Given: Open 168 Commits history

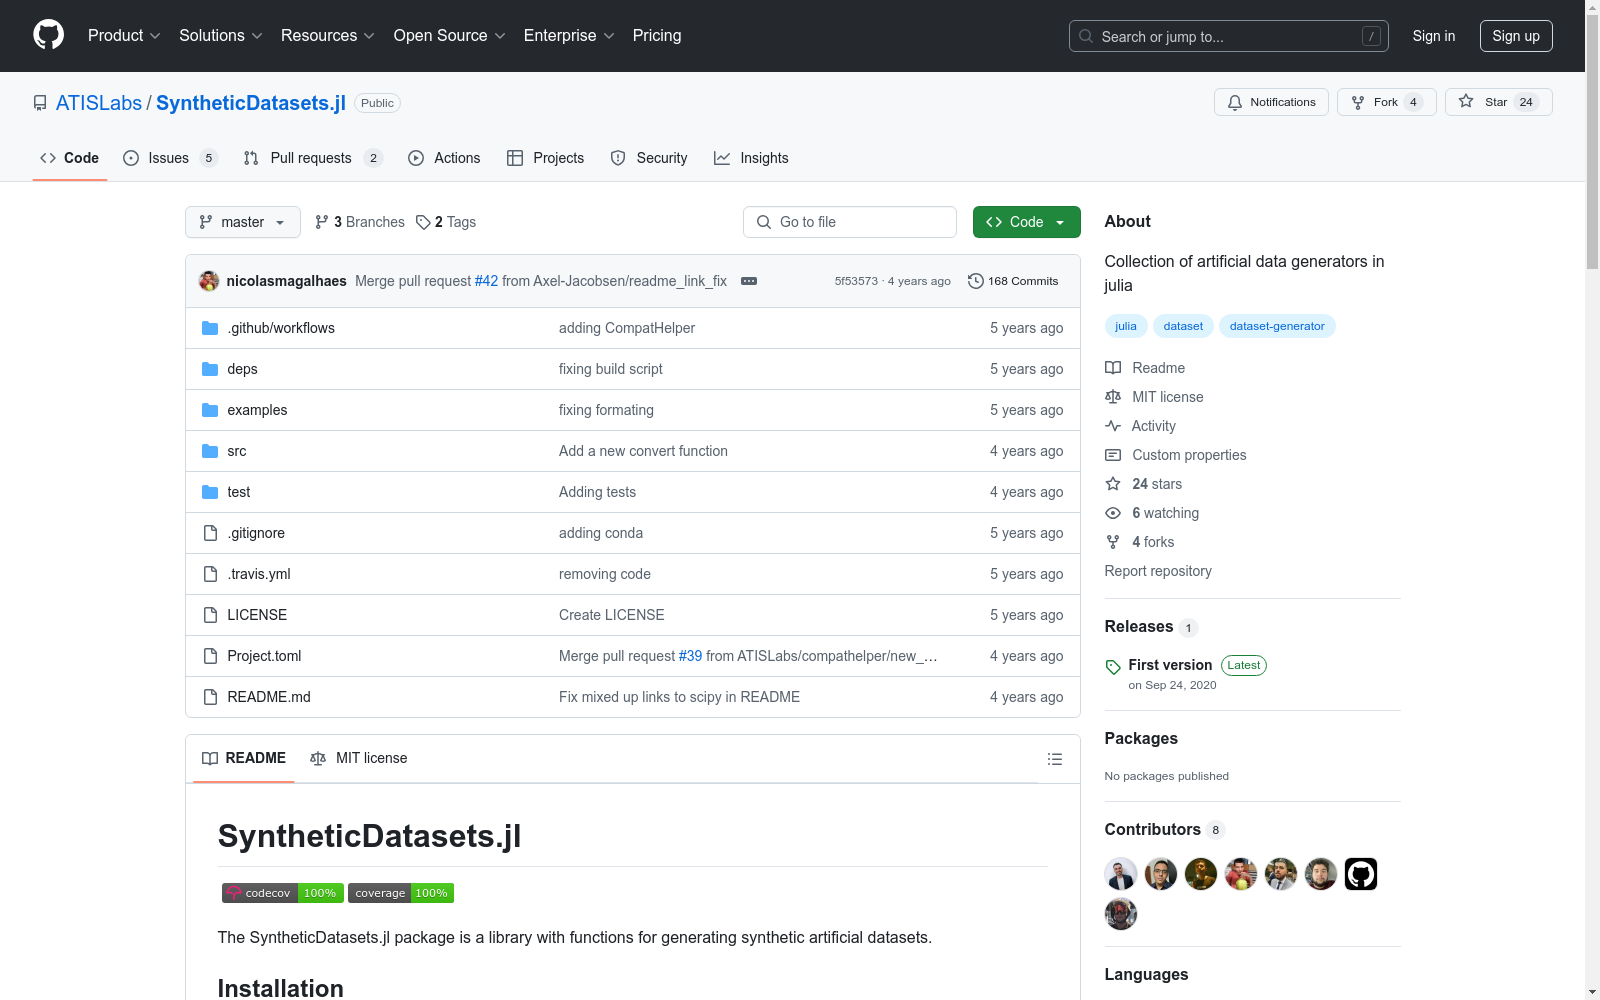Looking at the screenshot, I should 1013,281.
